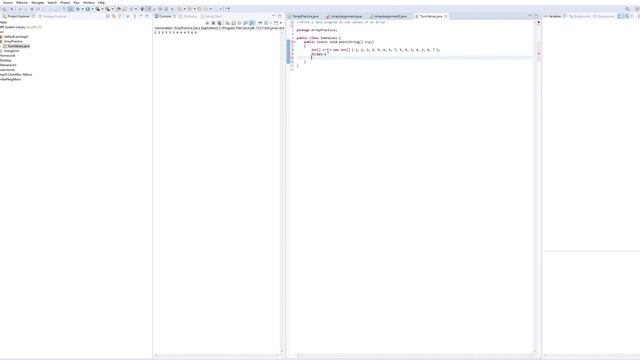Select JRE System Library in the tree
This screenshot has width=640, height=360.
[20, 27]
